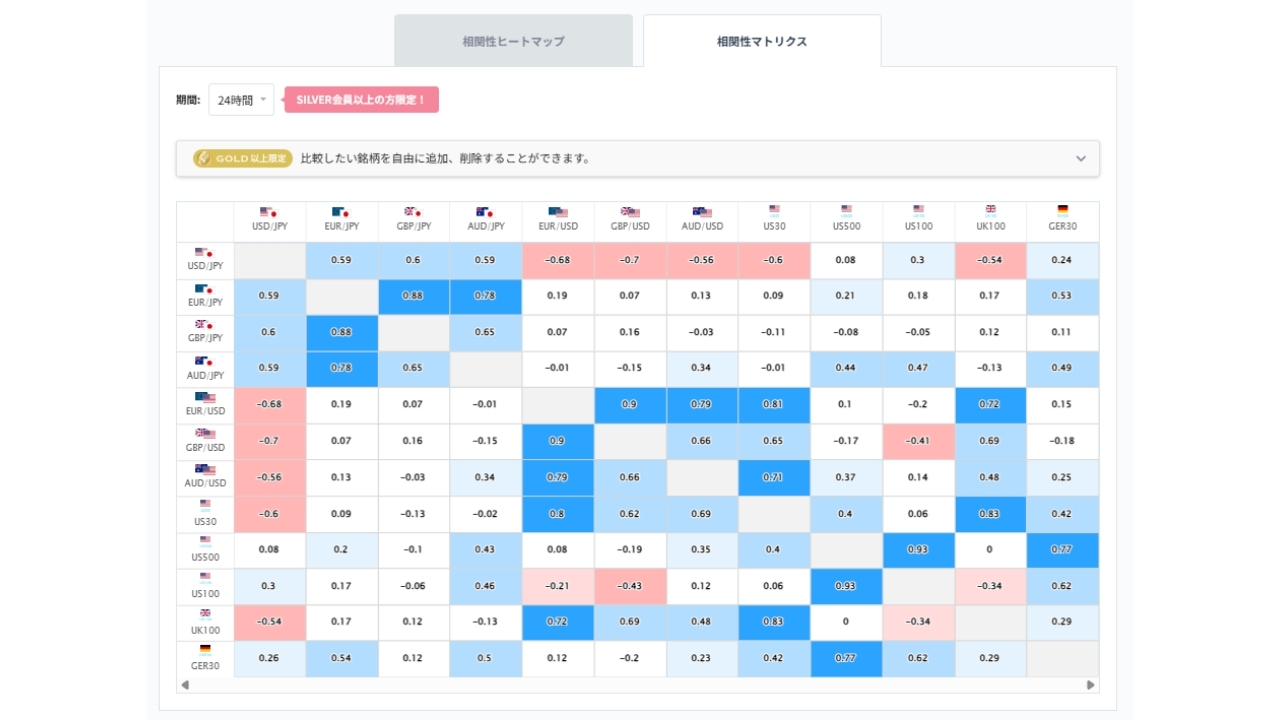Click the GBP/USD flag icon in column header
This screenshot has width=1280, height=720.
tap(630, 212)
